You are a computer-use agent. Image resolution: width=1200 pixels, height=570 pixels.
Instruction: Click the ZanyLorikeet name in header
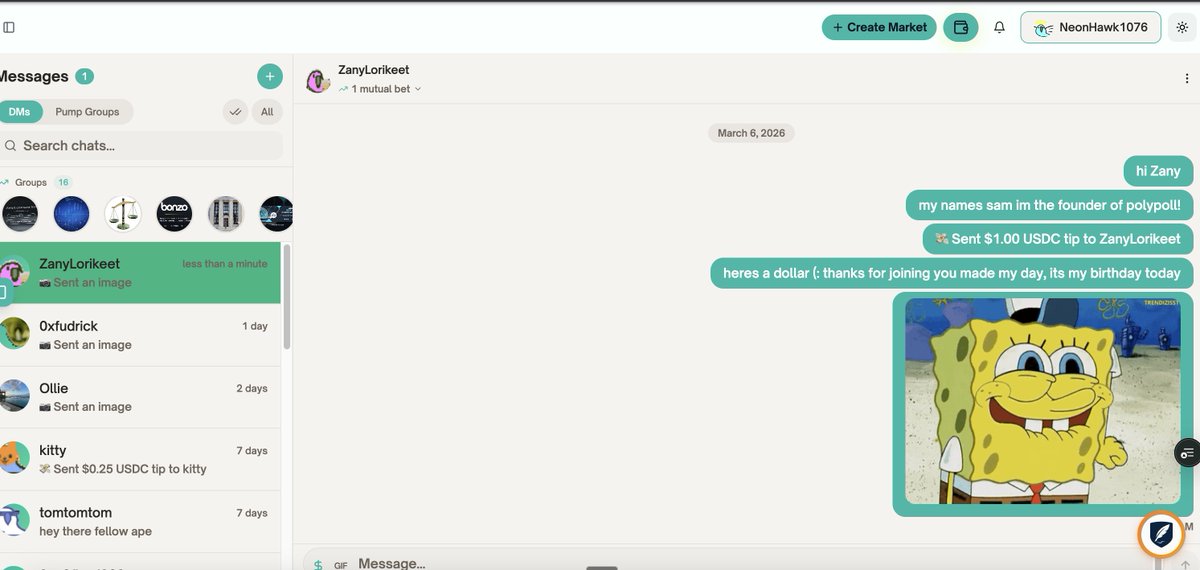(x=373, y=70)
